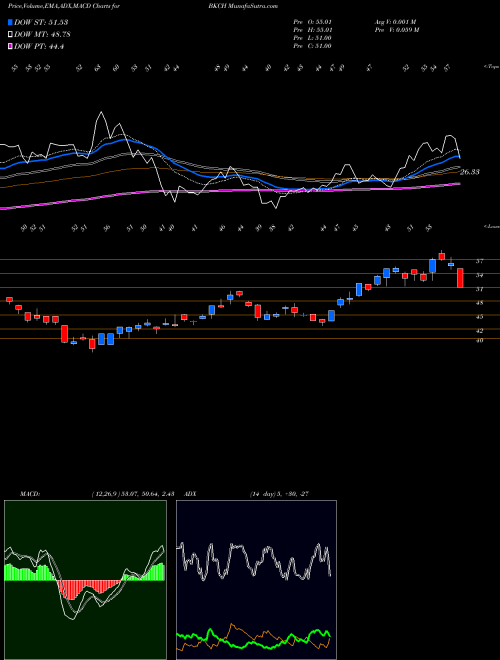Click the Pre H: 55.01 value
Viewport: 500px width, 660px height.
[x=312, y=30]
